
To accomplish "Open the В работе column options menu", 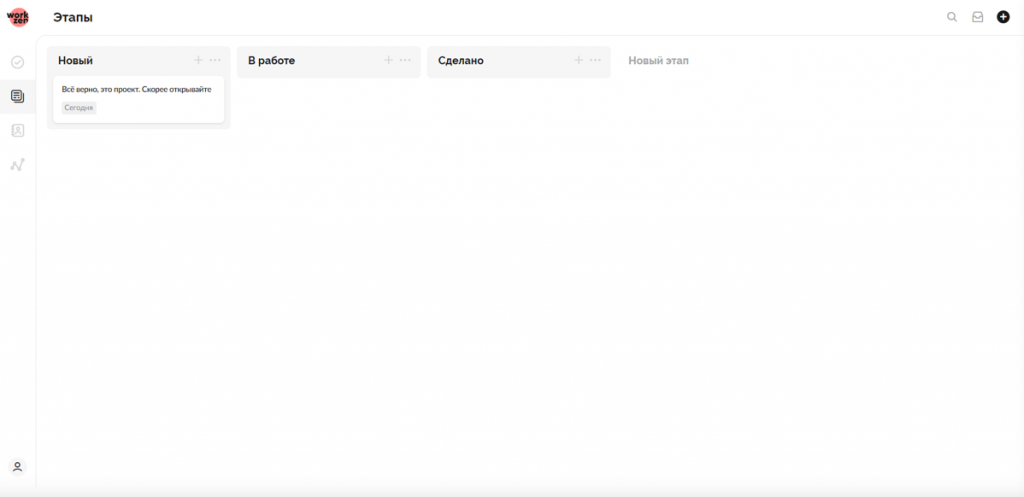I will 405,60.
